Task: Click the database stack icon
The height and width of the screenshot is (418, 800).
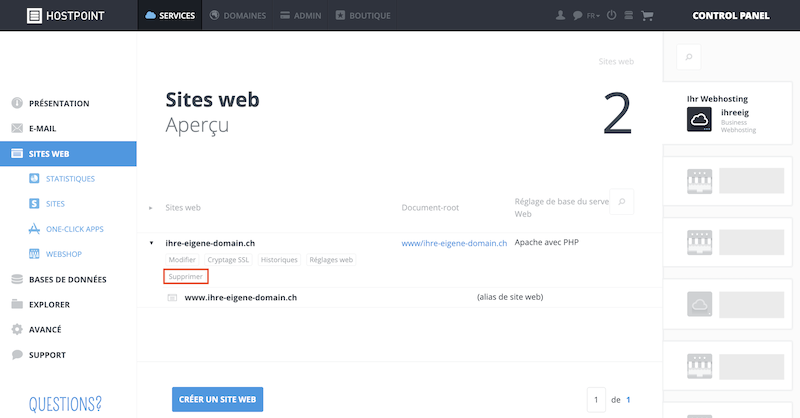Action: (17, 279)
